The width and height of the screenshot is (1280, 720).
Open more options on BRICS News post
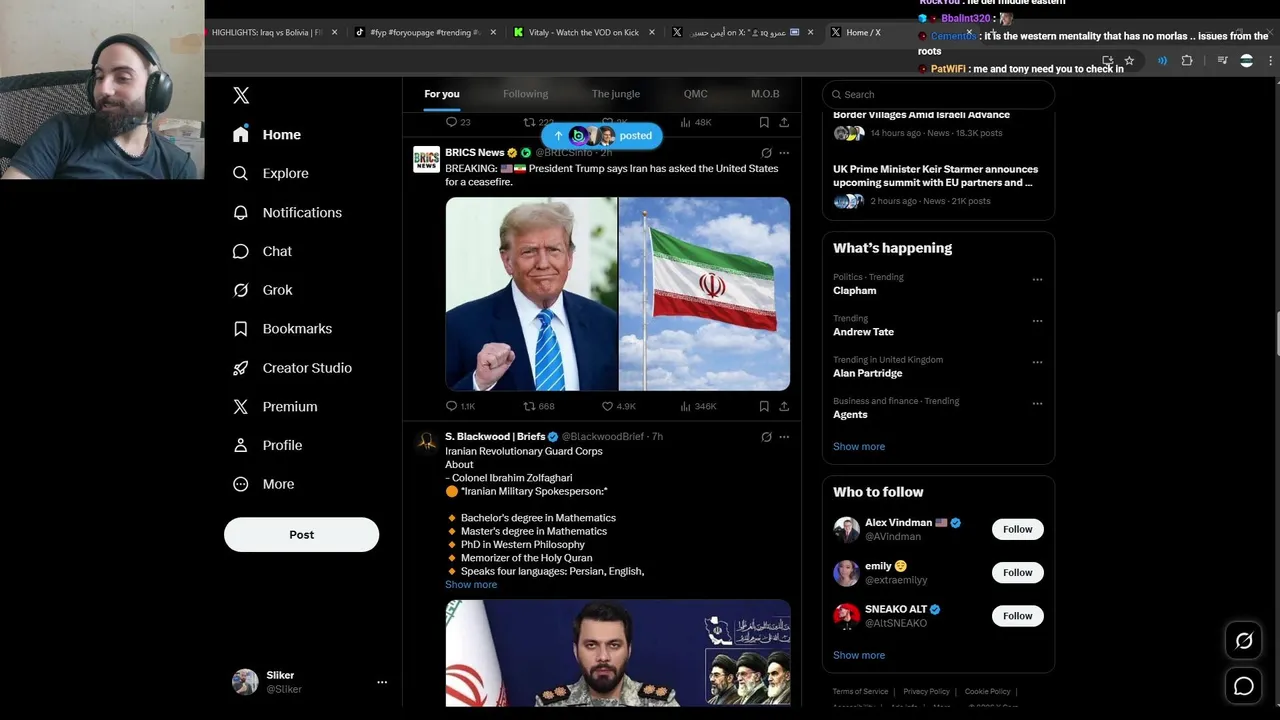[784, 153]
